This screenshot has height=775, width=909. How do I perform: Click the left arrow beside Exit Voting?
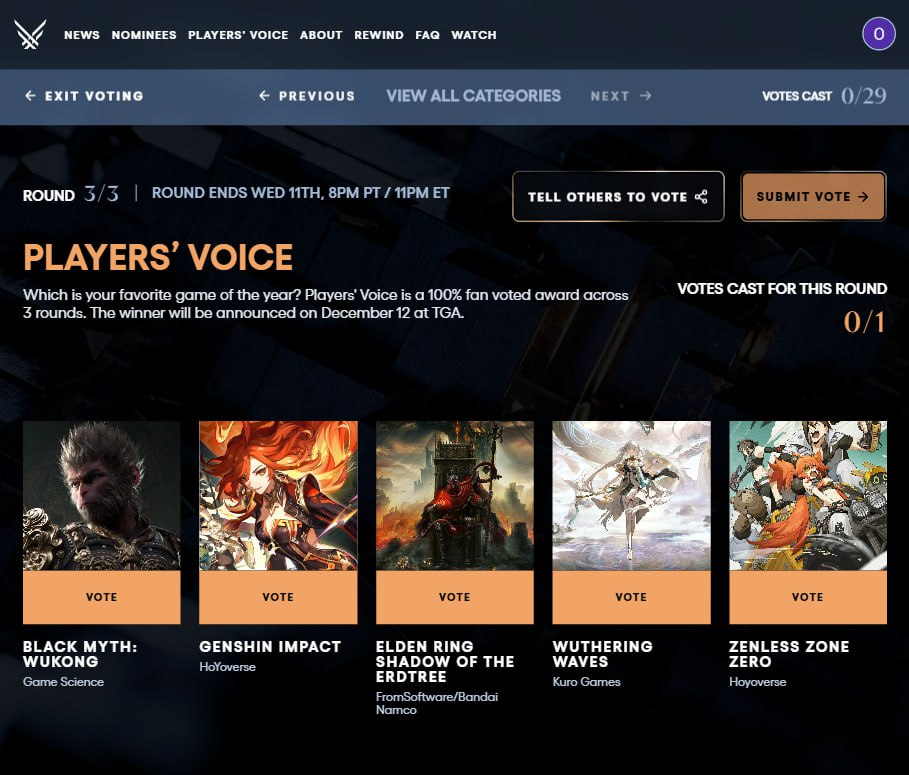click(x=30, y=96)
